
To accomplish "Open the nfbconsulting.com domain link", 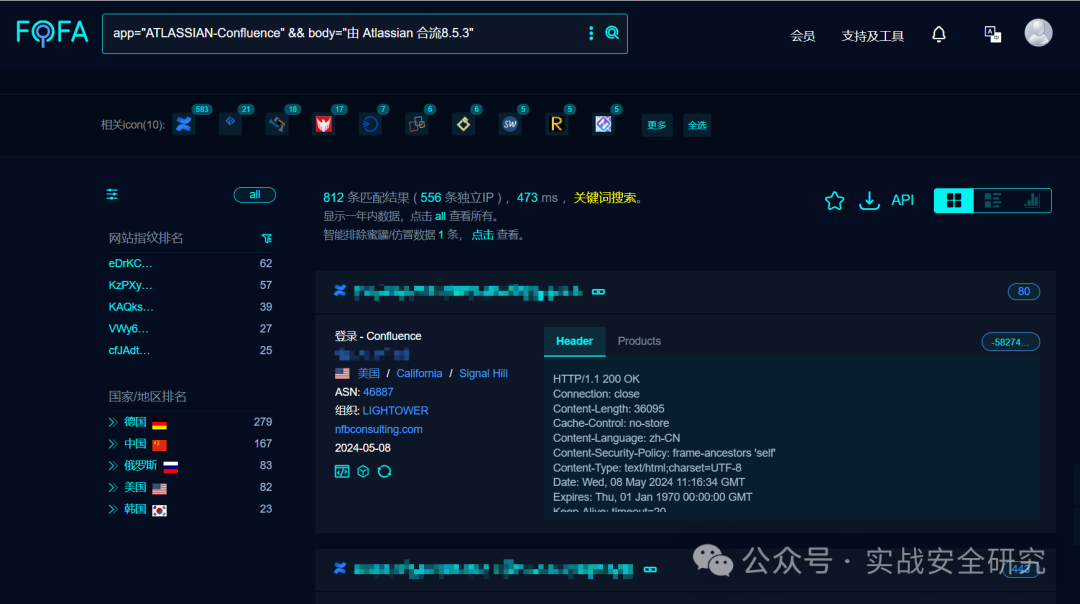I will pyautogui.click(x=378, y=429).
